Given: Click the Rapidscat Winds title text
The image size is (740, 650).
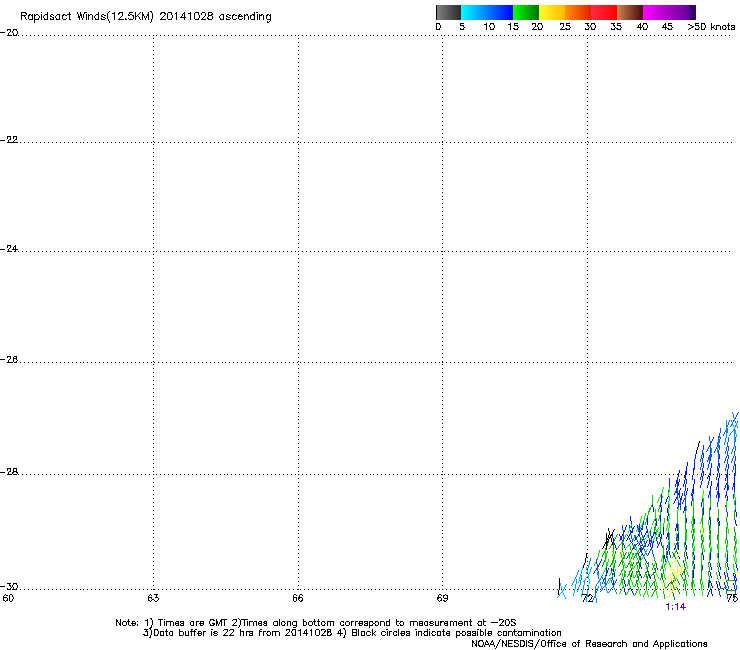Looking at the screenshot, I should click(x=146, y=17).
